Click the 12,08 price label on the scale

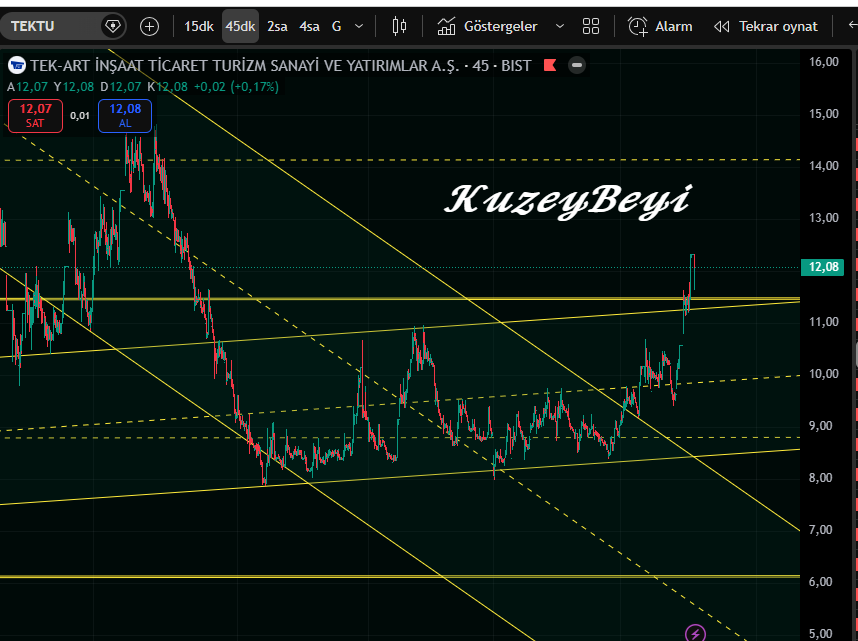point(824,267)
